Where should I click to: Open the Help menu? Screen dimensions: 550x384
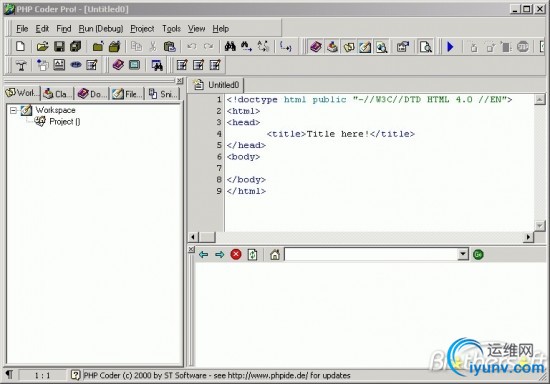pos(221,29)
